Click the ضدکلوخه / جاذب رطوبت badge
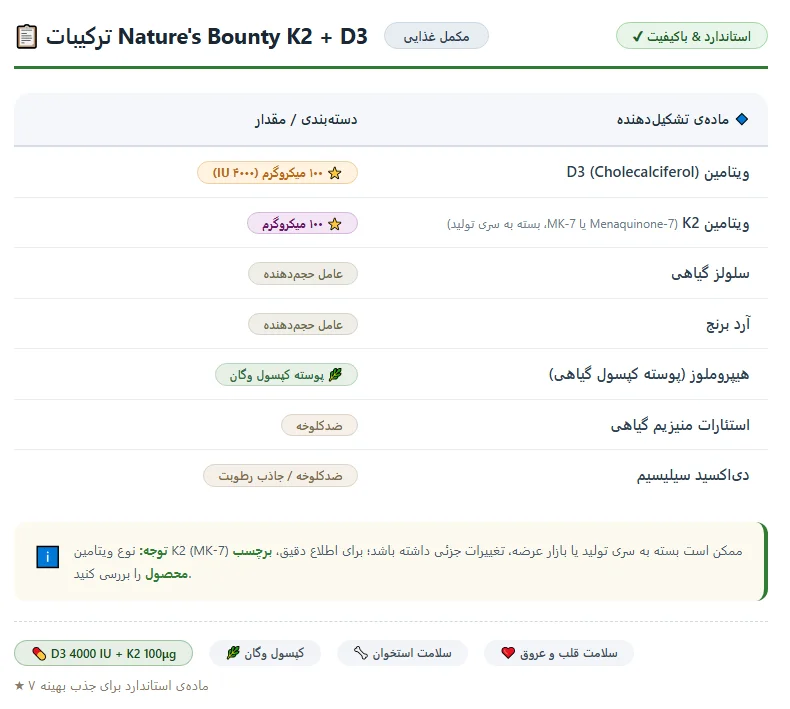This screenshot has width=790, height=709. 280,476
